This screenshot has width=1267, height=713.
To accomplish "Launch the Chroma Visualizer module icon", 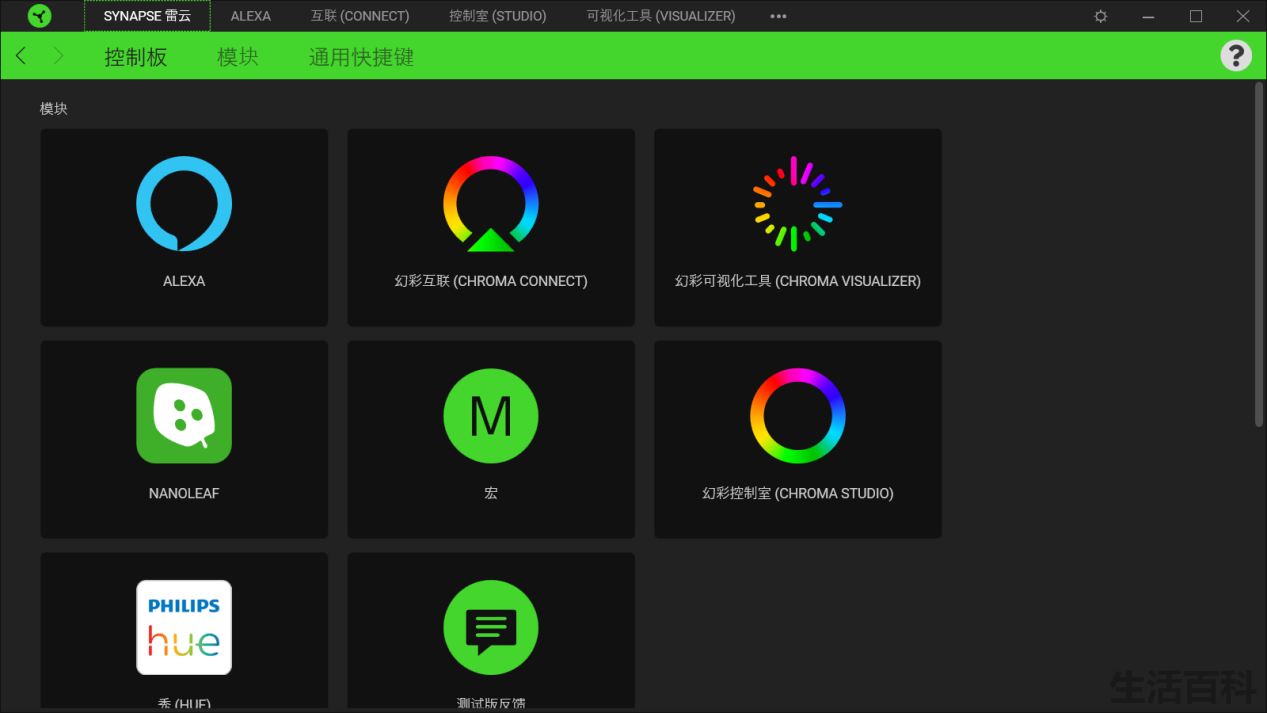I will pos(797,204).
